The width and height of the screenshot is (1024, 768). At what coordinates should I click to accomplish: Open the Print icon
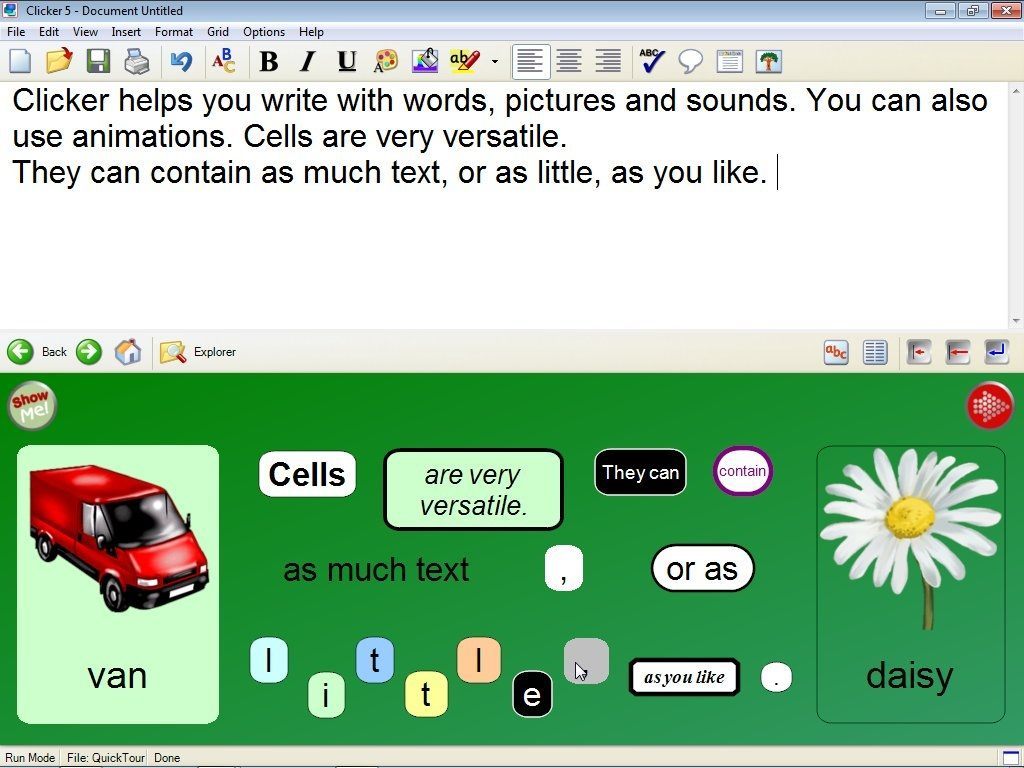point(137,61)
